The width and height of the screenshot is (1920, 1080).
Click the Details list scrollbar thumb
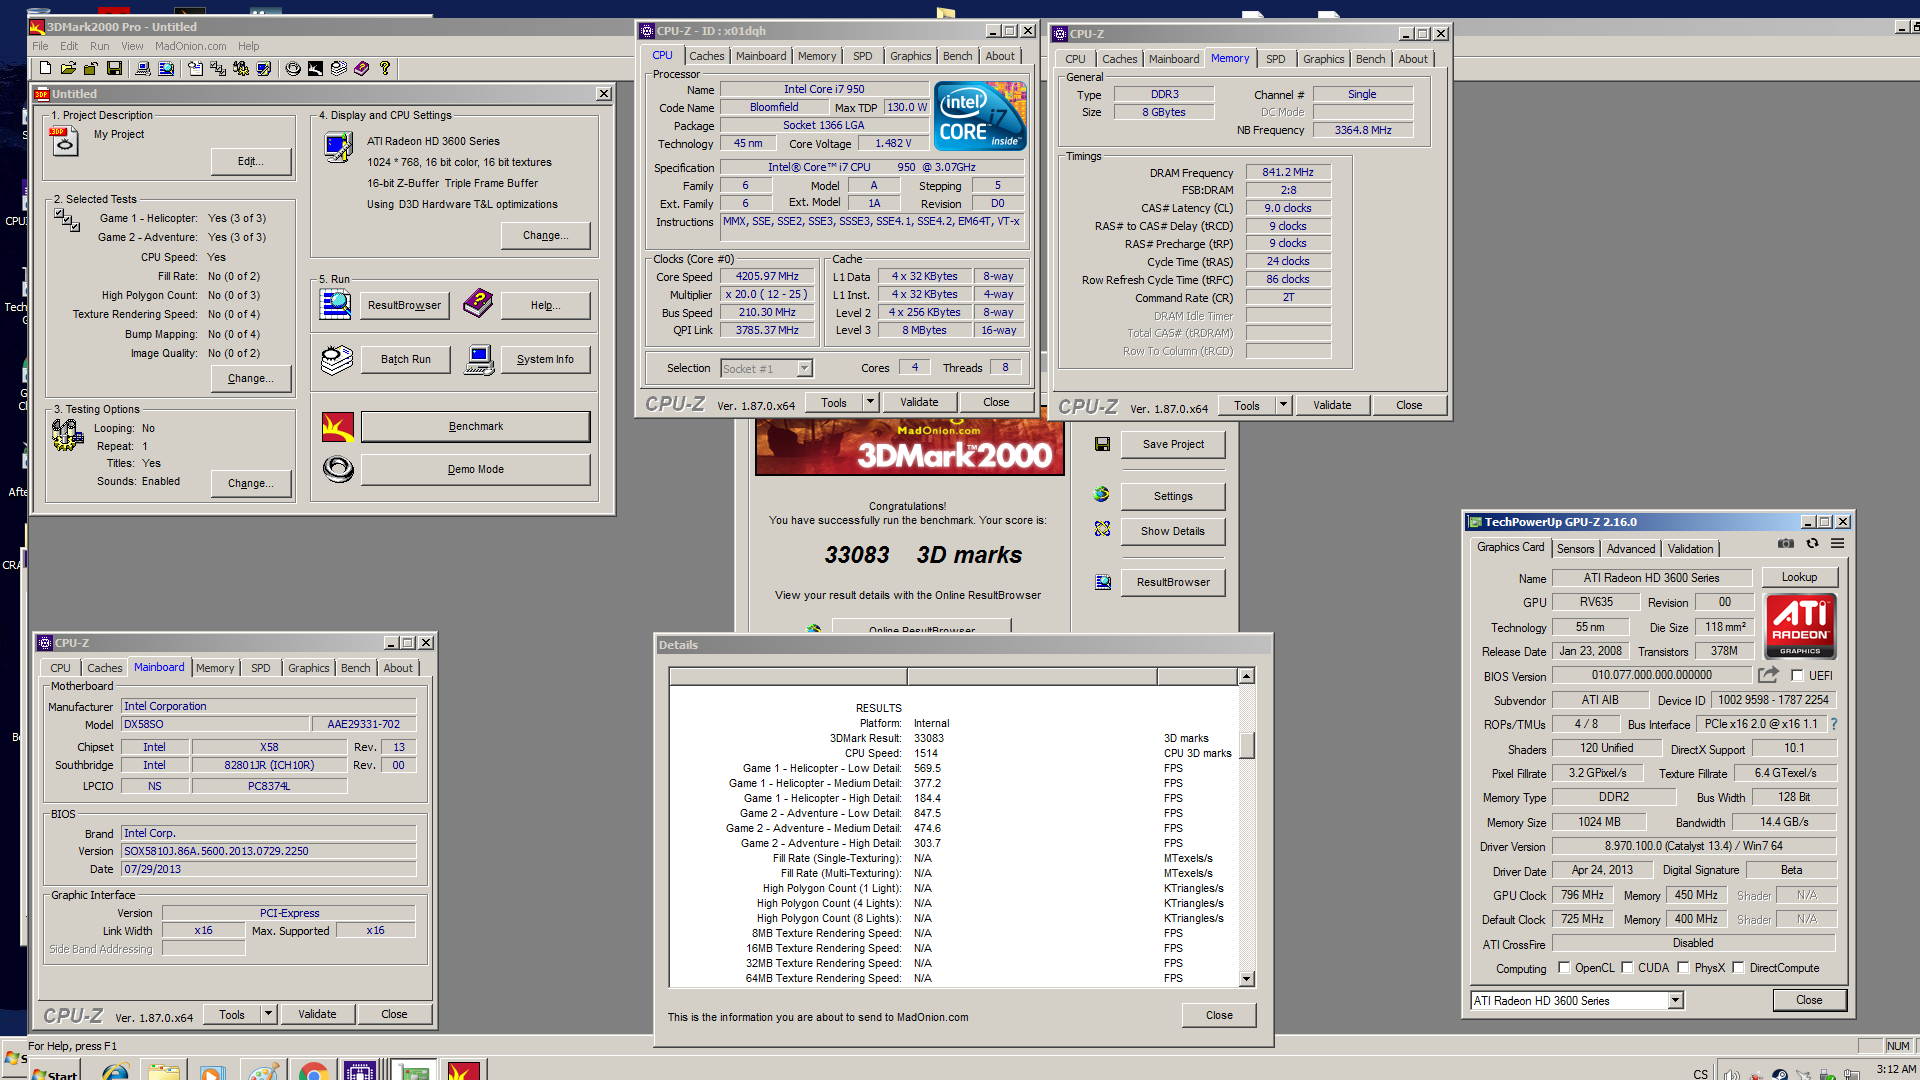pyautogui.click(x=1246, y=745)
